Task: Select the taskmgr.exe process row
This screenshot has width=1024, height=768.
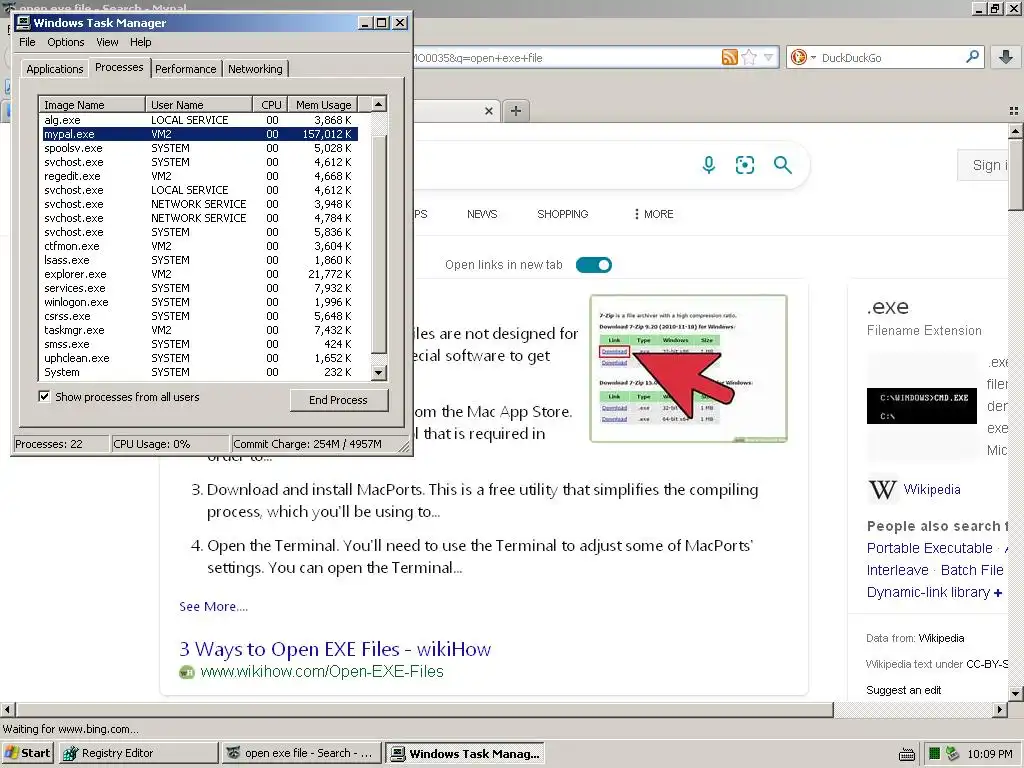Action: point(199,330)
